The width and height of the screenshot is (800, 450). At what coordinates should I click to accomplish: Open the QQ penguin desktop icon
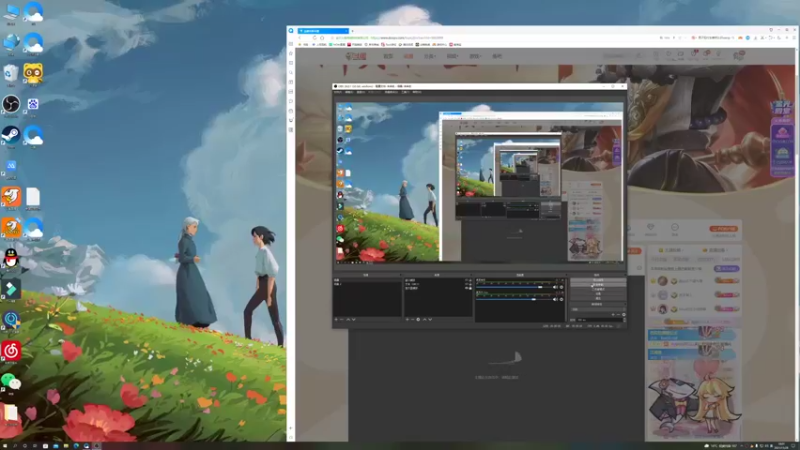click(11, 258)
